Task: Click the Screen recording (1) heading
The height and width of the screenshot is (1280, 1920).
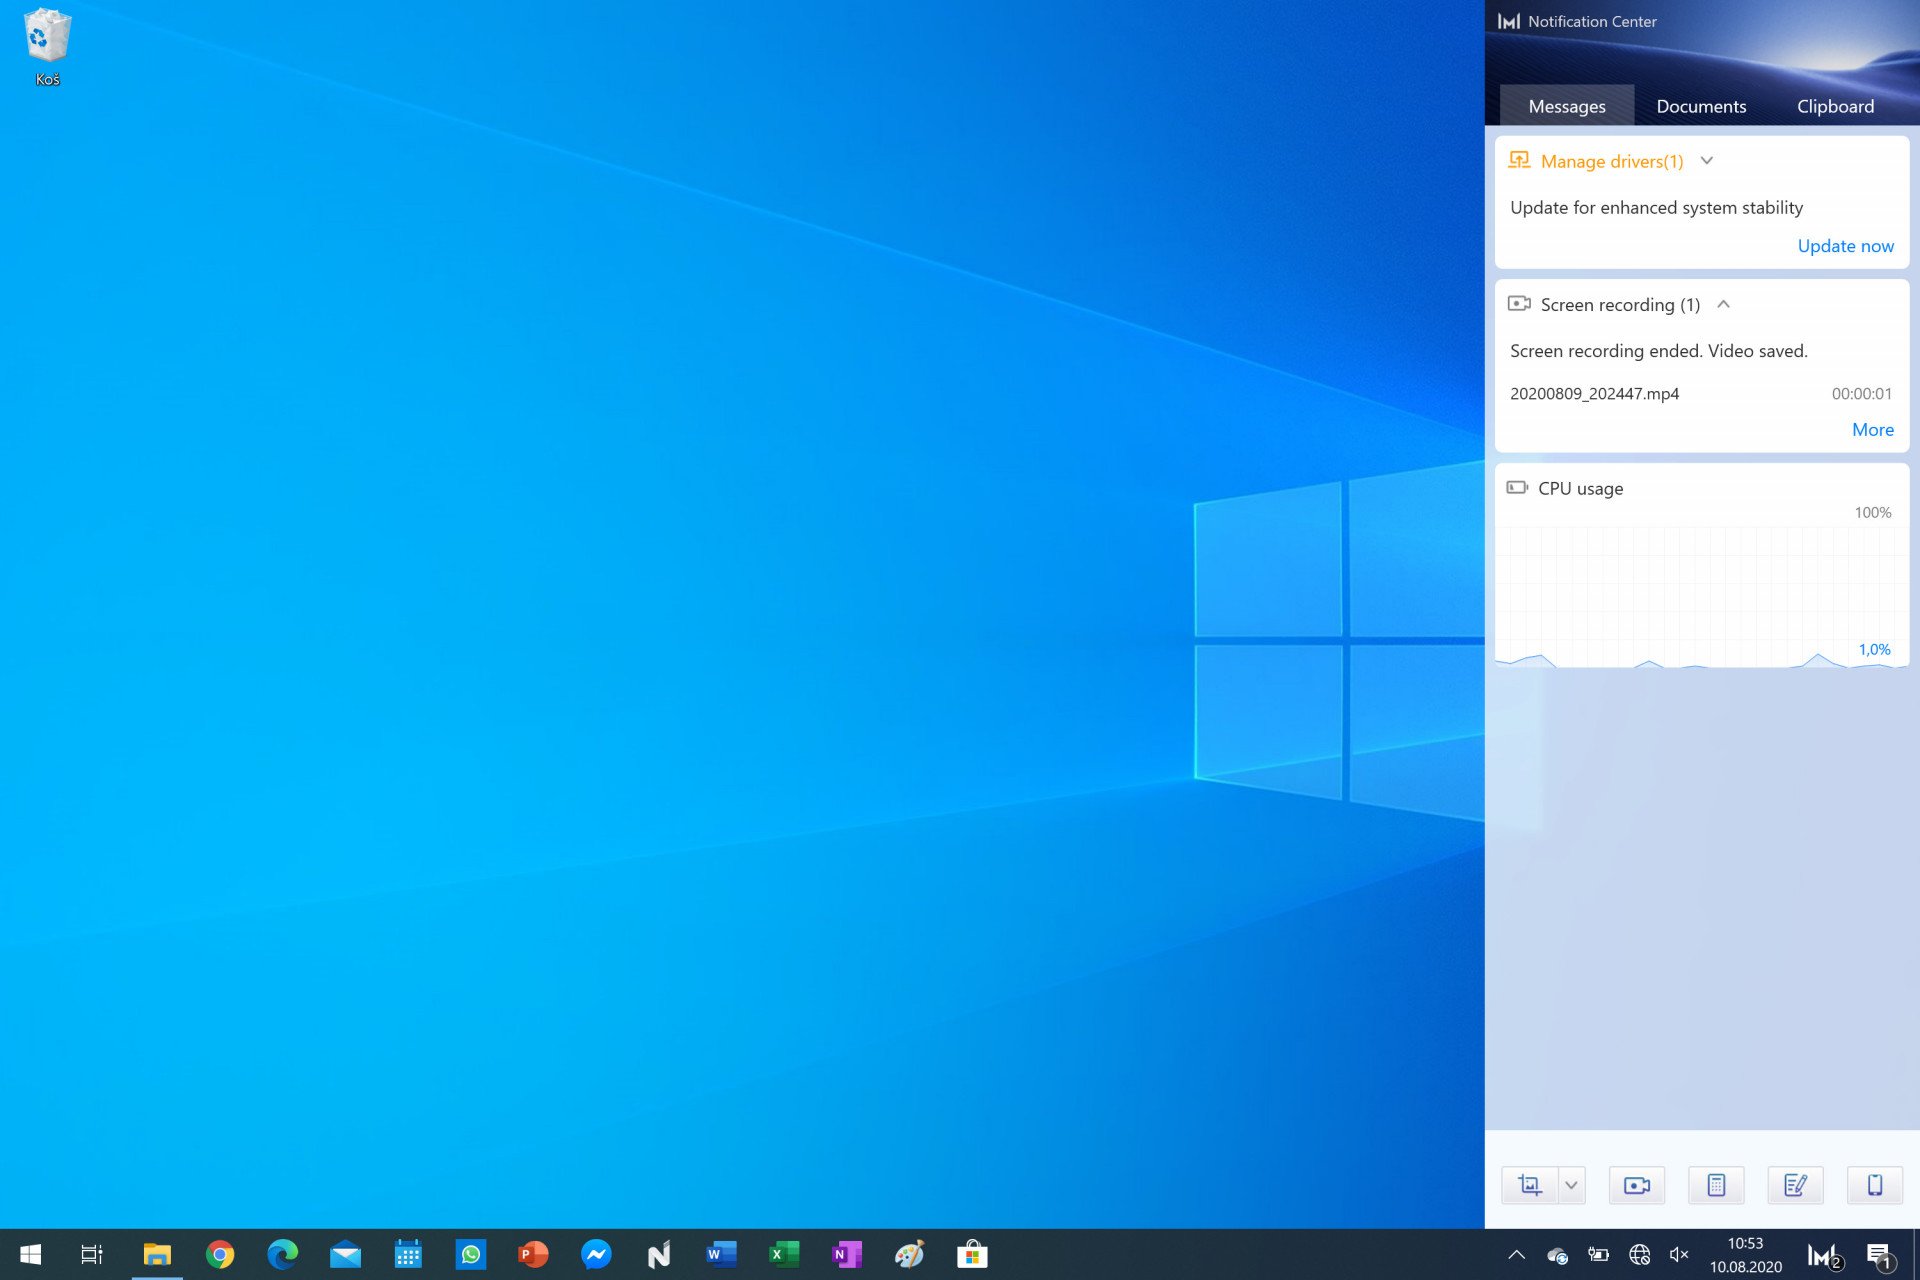Action: [1620, 304]
